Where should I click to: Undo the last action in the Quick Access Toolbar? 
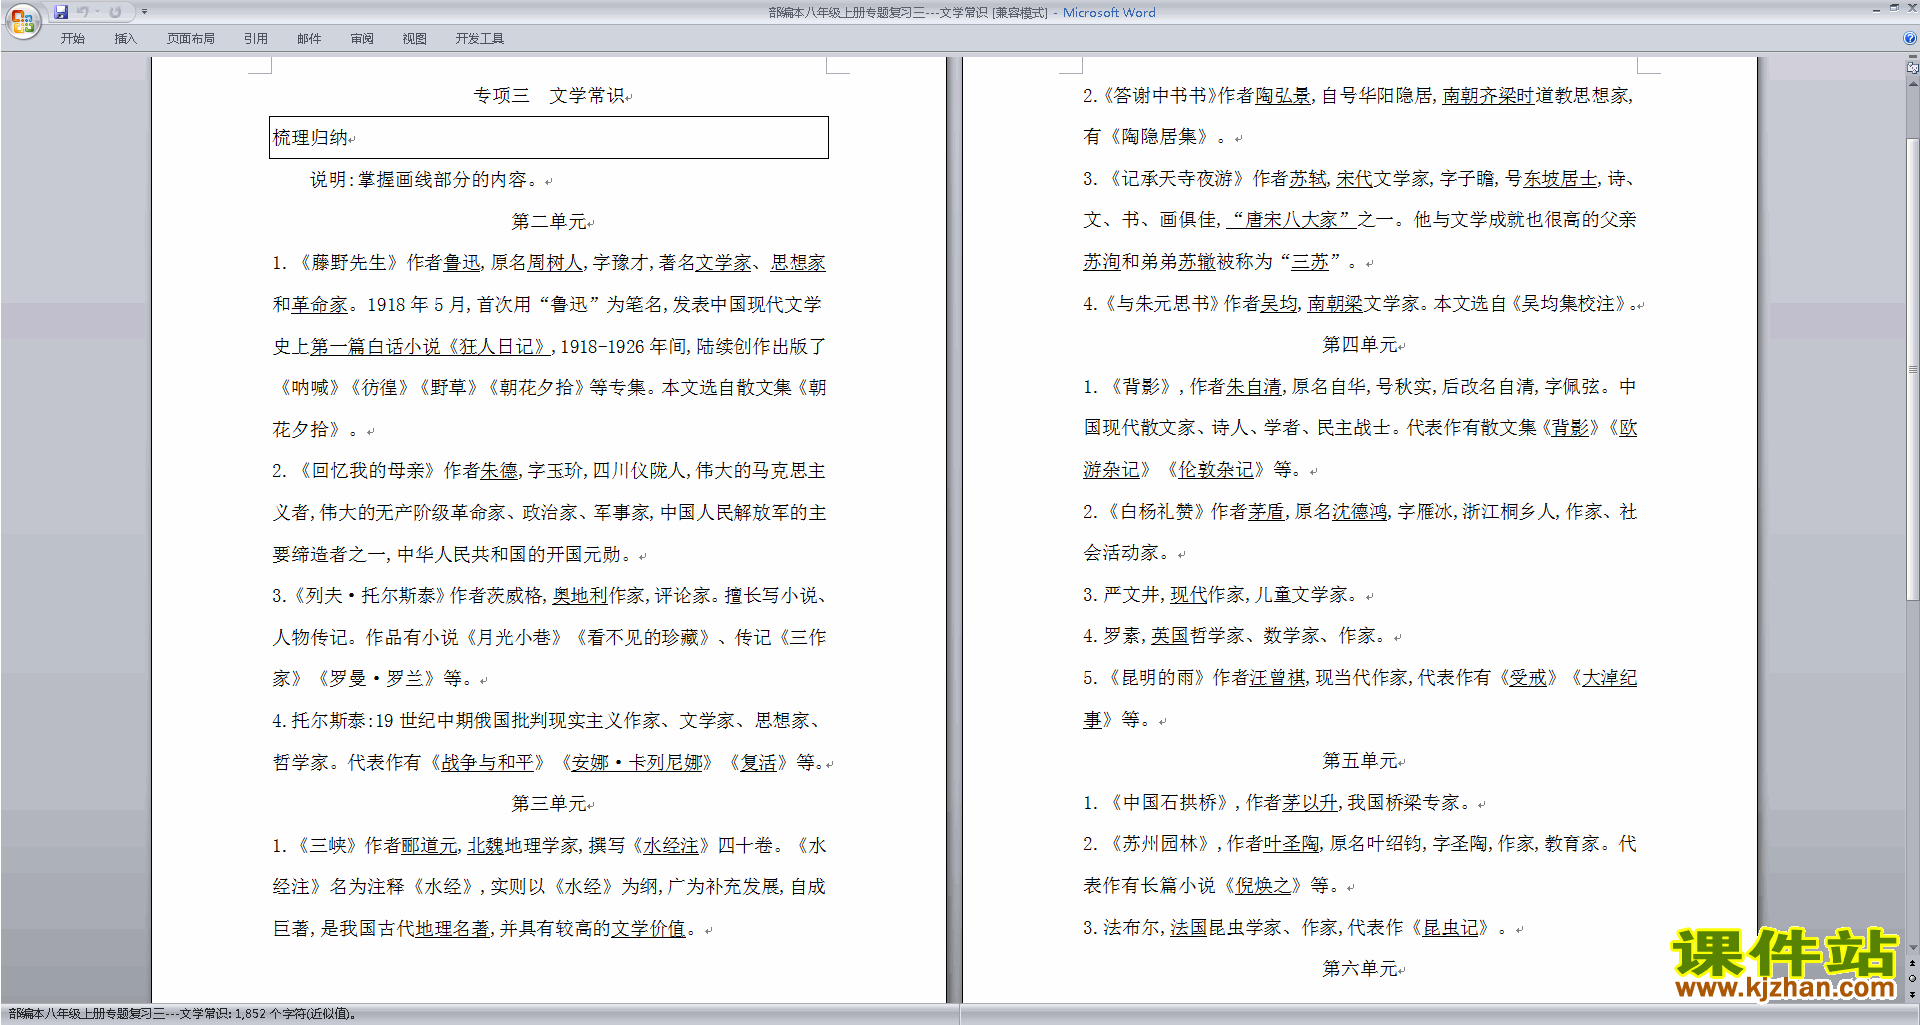(x=83, y=12)
